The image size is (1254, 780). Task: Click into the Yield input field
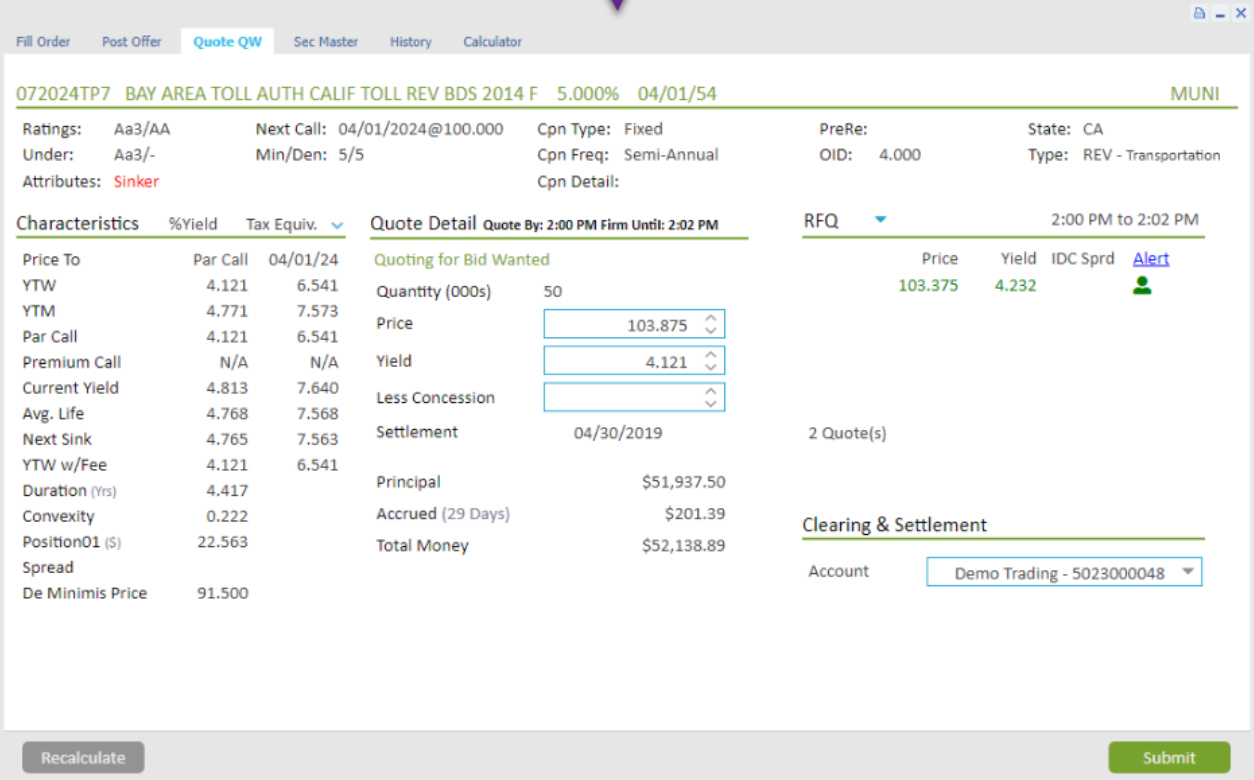634,361
